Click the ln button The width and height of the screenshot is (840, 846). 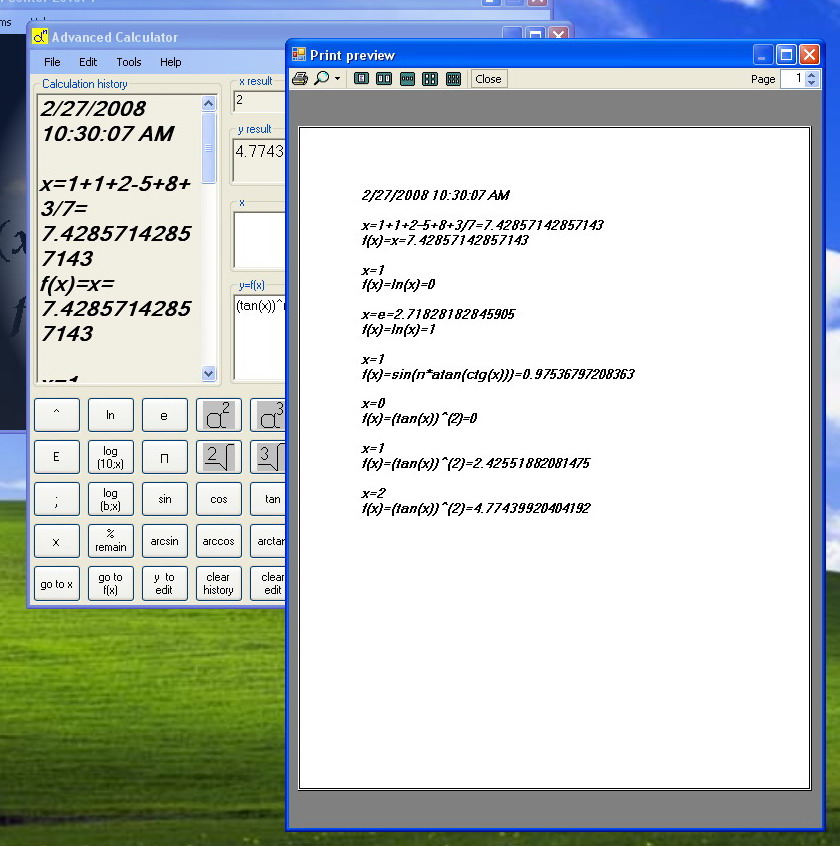point(111,415)
